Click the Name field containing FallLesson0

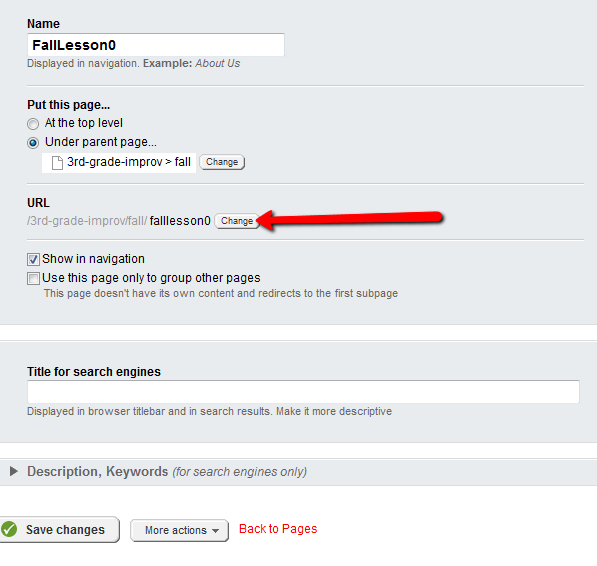[x=156, y=45]
